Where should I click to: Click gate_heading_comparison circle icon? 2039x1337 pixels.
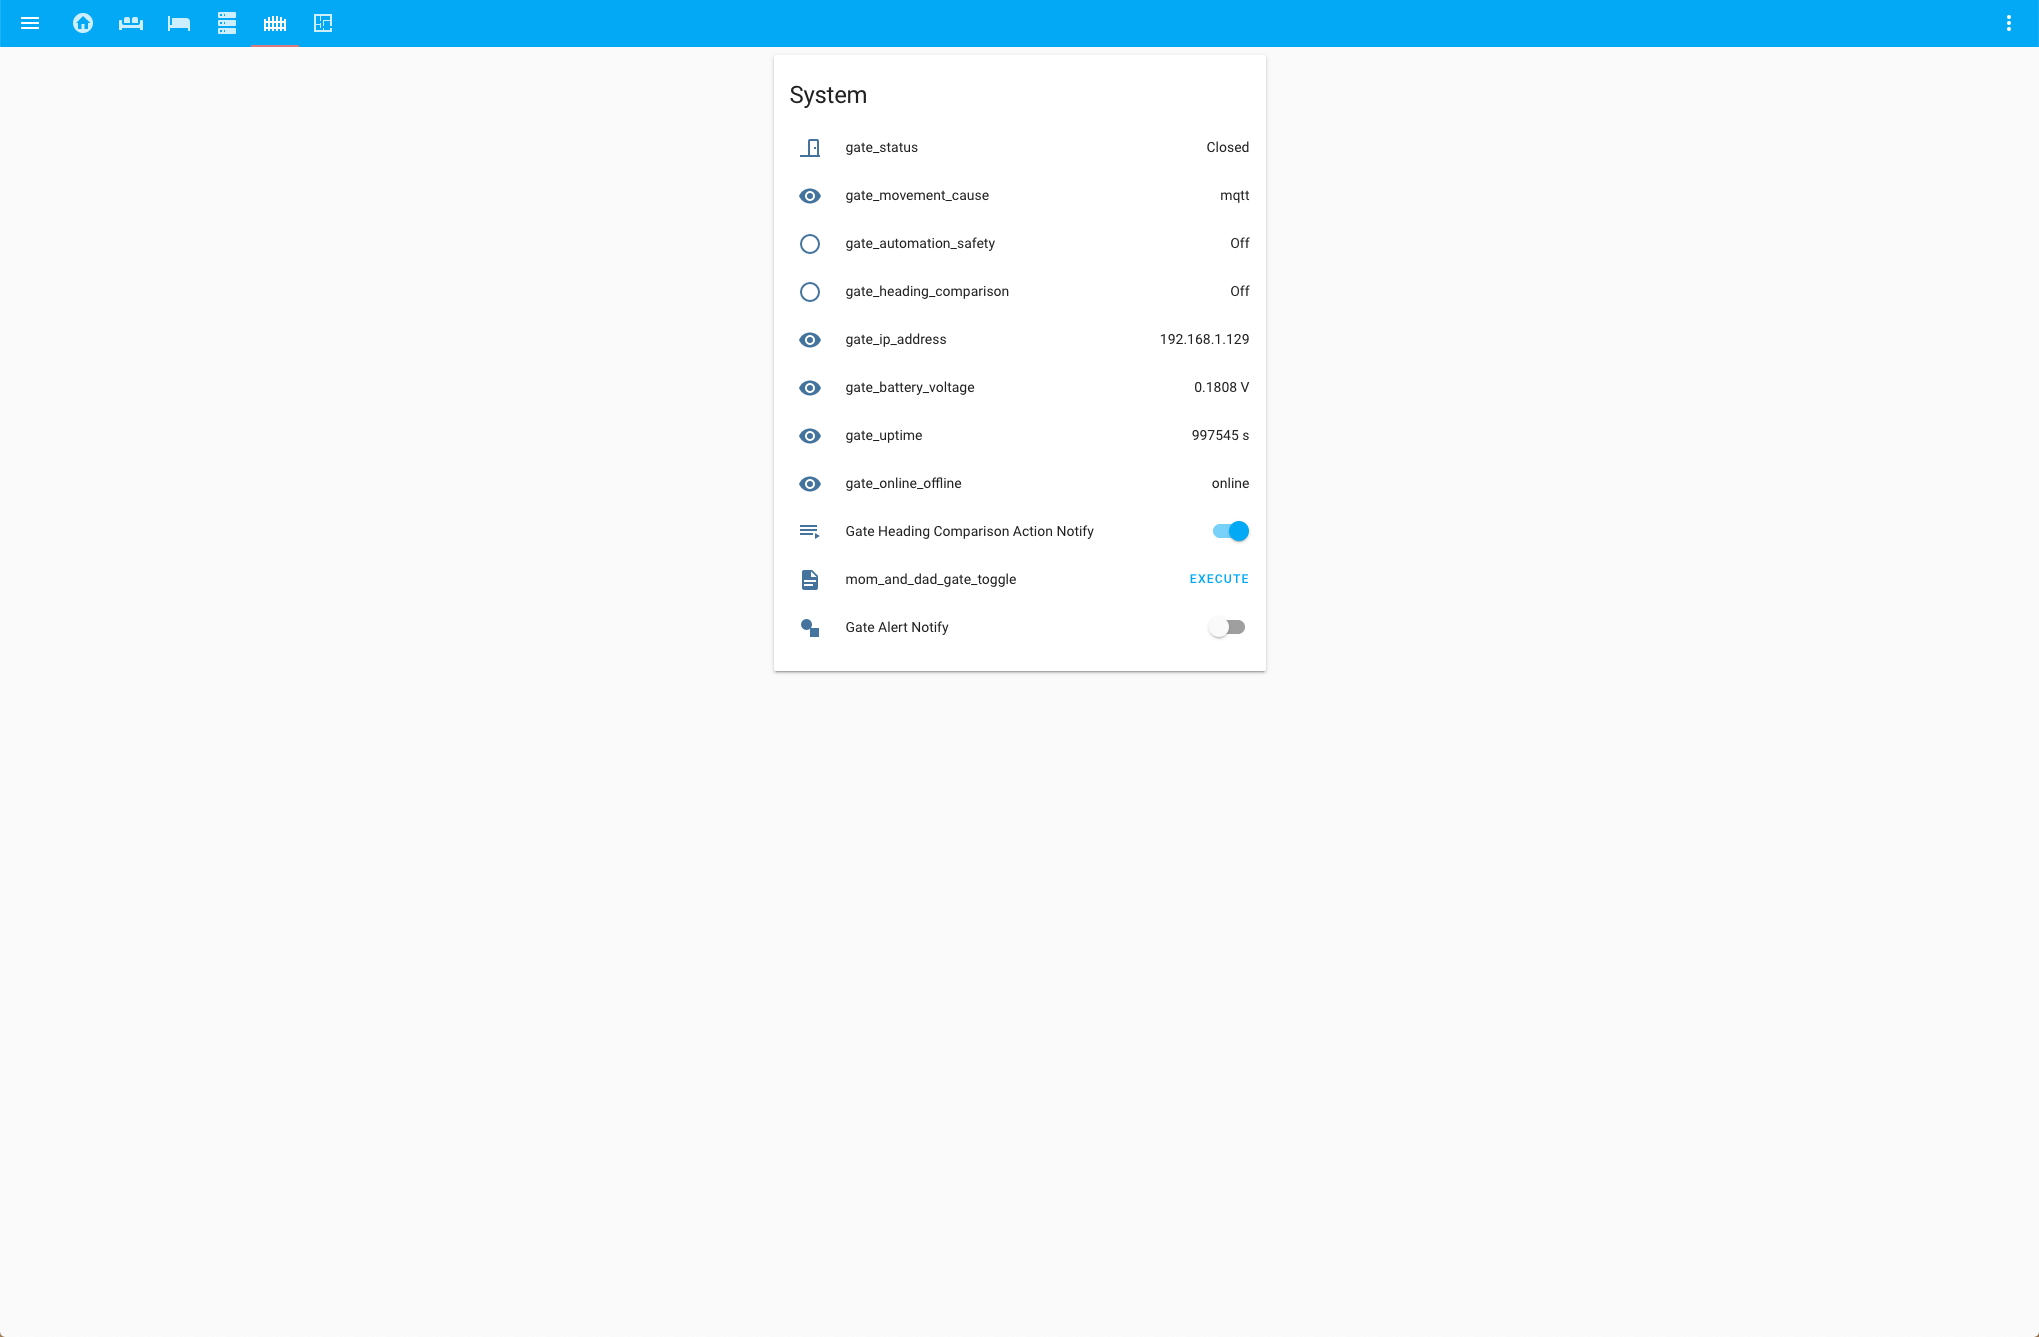pyautogui.click(x=810, y=292)
